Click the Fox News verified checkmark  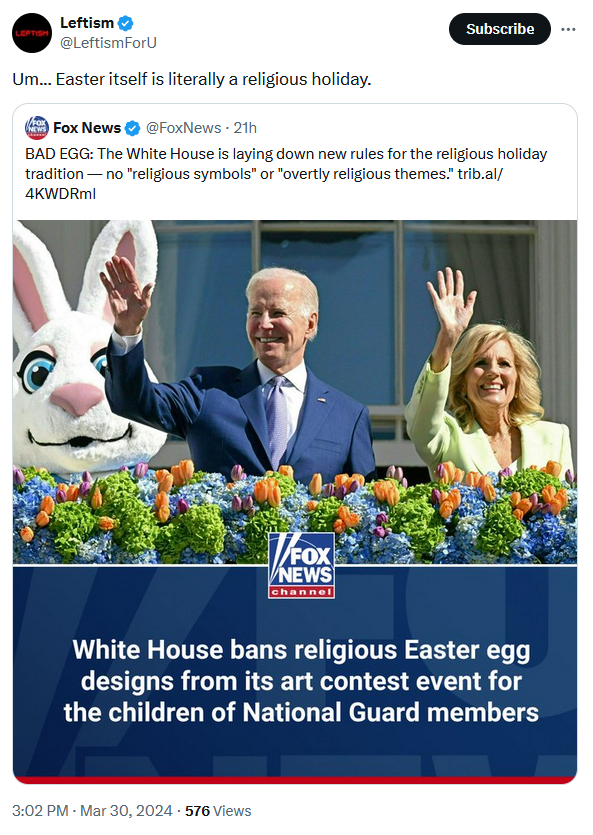click(x=133, y=128)
